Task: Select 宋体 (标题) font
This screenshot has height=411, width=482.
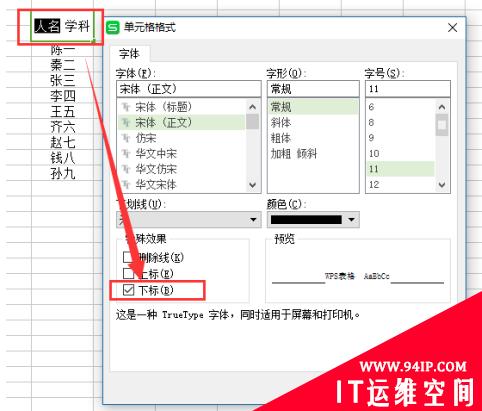Action: point(182,107)
